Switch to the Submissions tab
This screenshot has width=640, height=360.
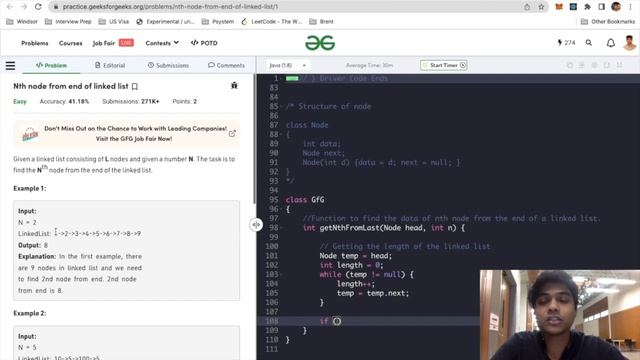[168, 65]
